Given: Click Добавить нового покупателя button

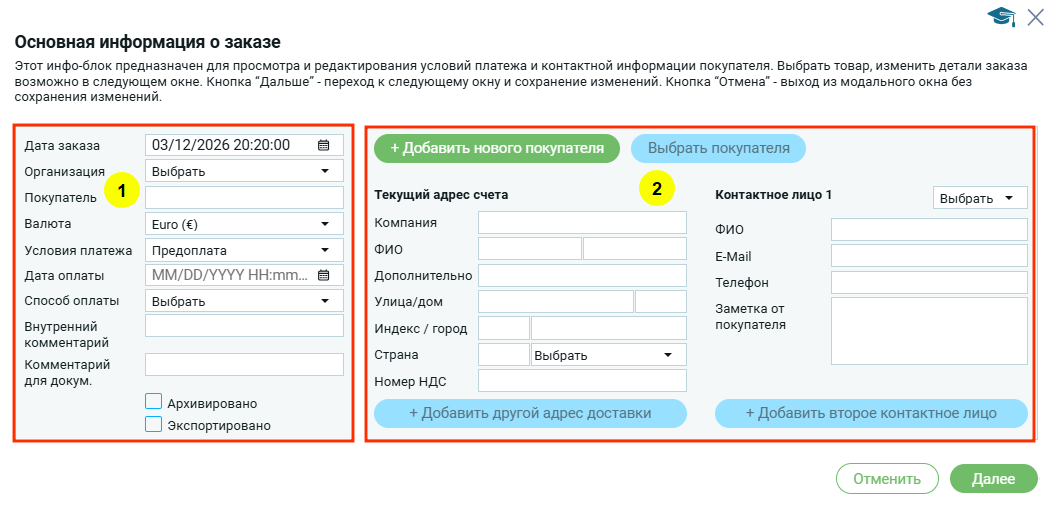Looking at the screenshot, I should (497, 148).
